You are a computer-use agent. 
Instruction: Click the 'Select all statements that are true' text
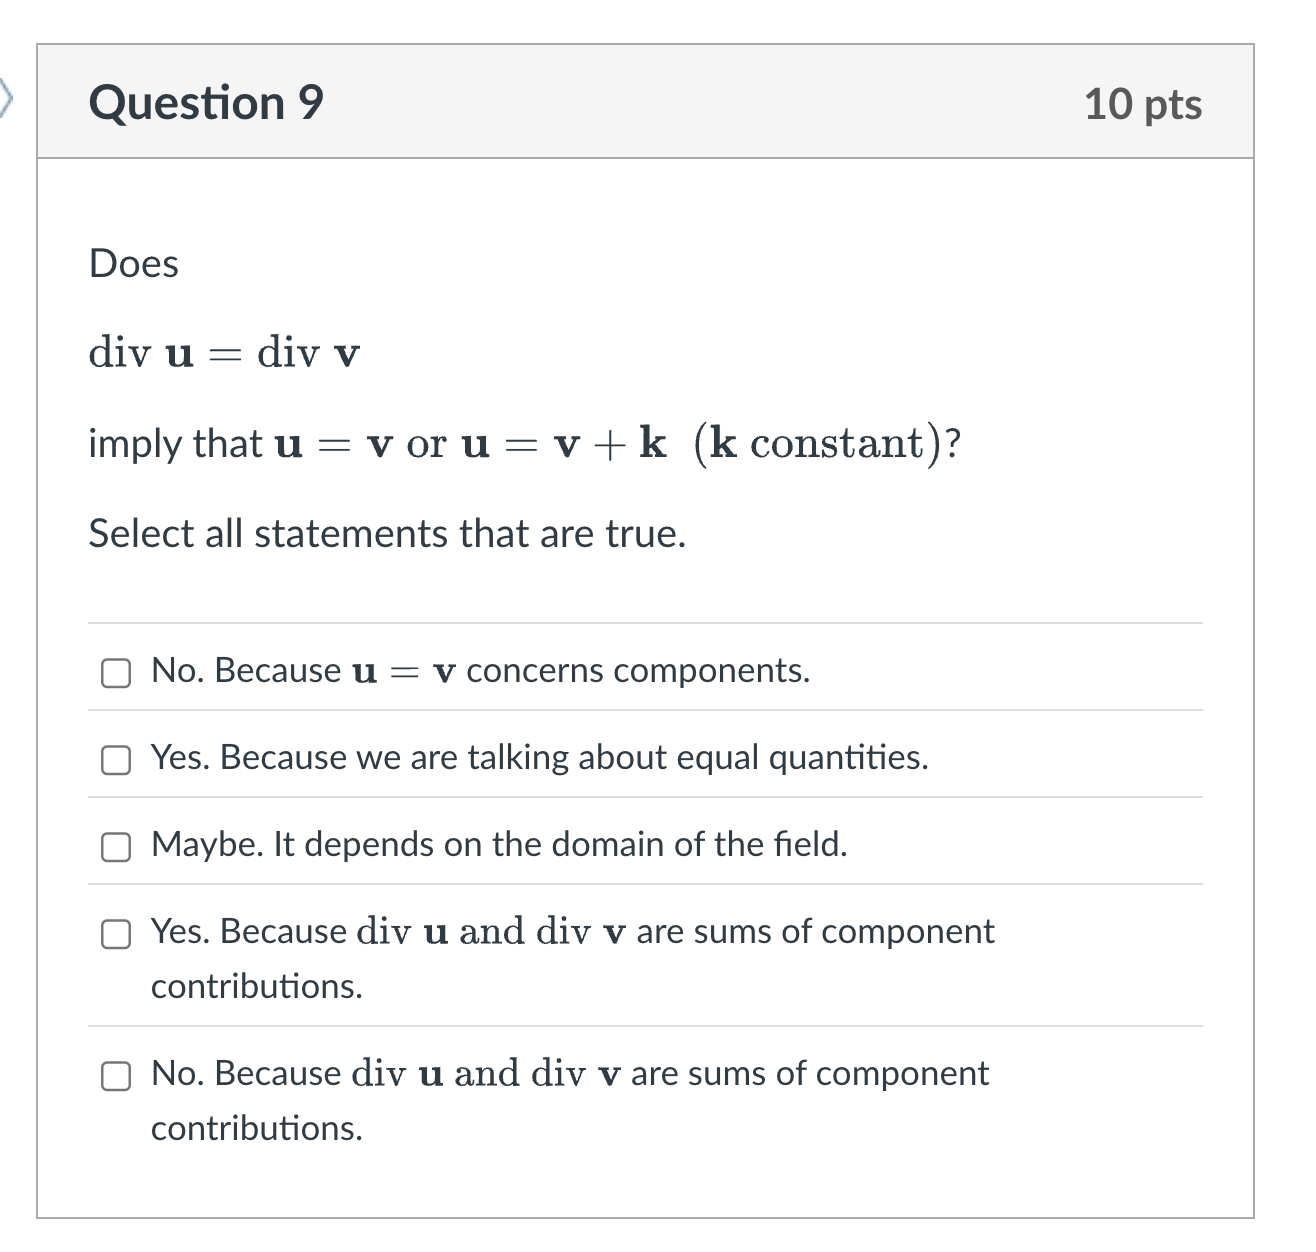(x=387, y=534)
